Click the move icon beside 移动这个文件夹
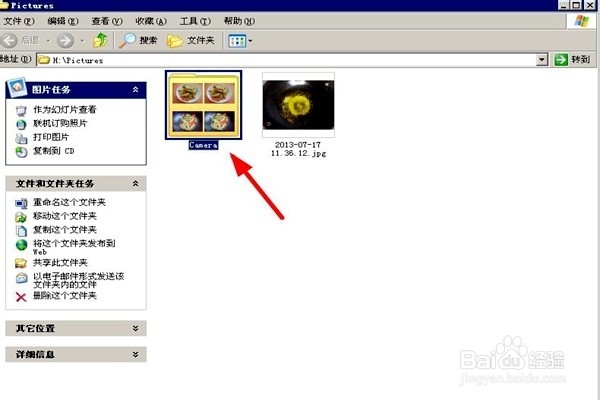The image size is (600, 400). tap(21, 217)
